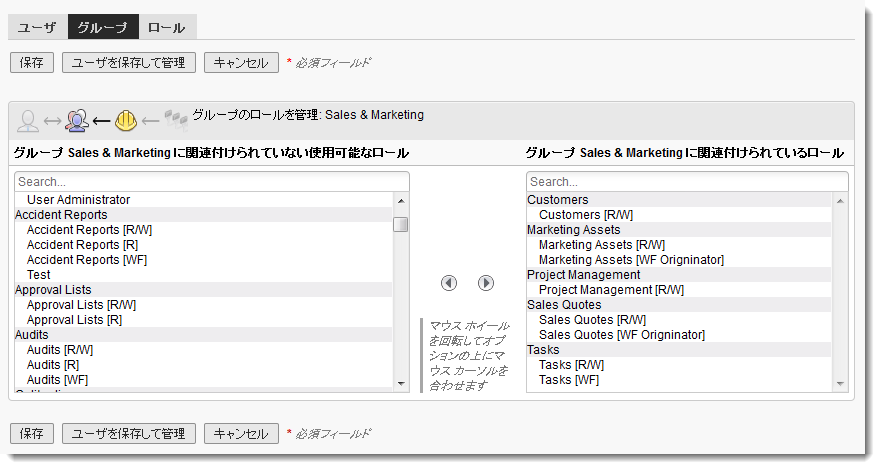The image size is (880, 469).
Task: Select Tasks [WF] role
Action: click(x=679, y=380)
